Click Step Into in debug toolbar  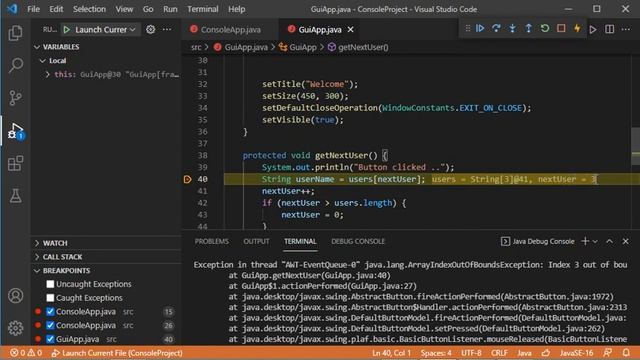tap(512, 28)
